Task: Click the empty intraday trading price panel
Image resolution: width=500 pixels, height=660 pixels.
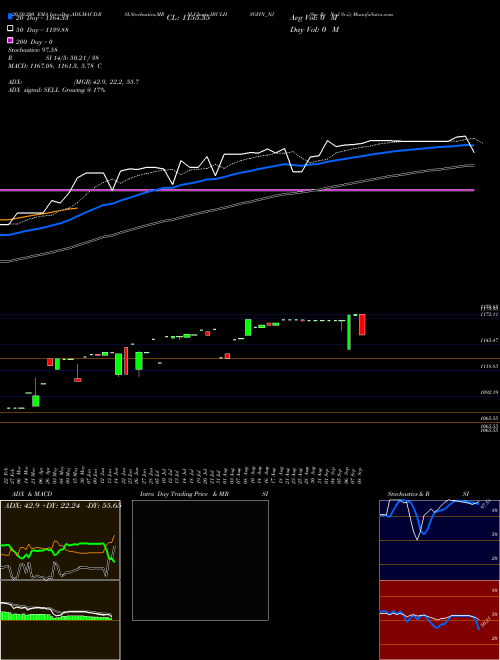Action: point(200,560)
